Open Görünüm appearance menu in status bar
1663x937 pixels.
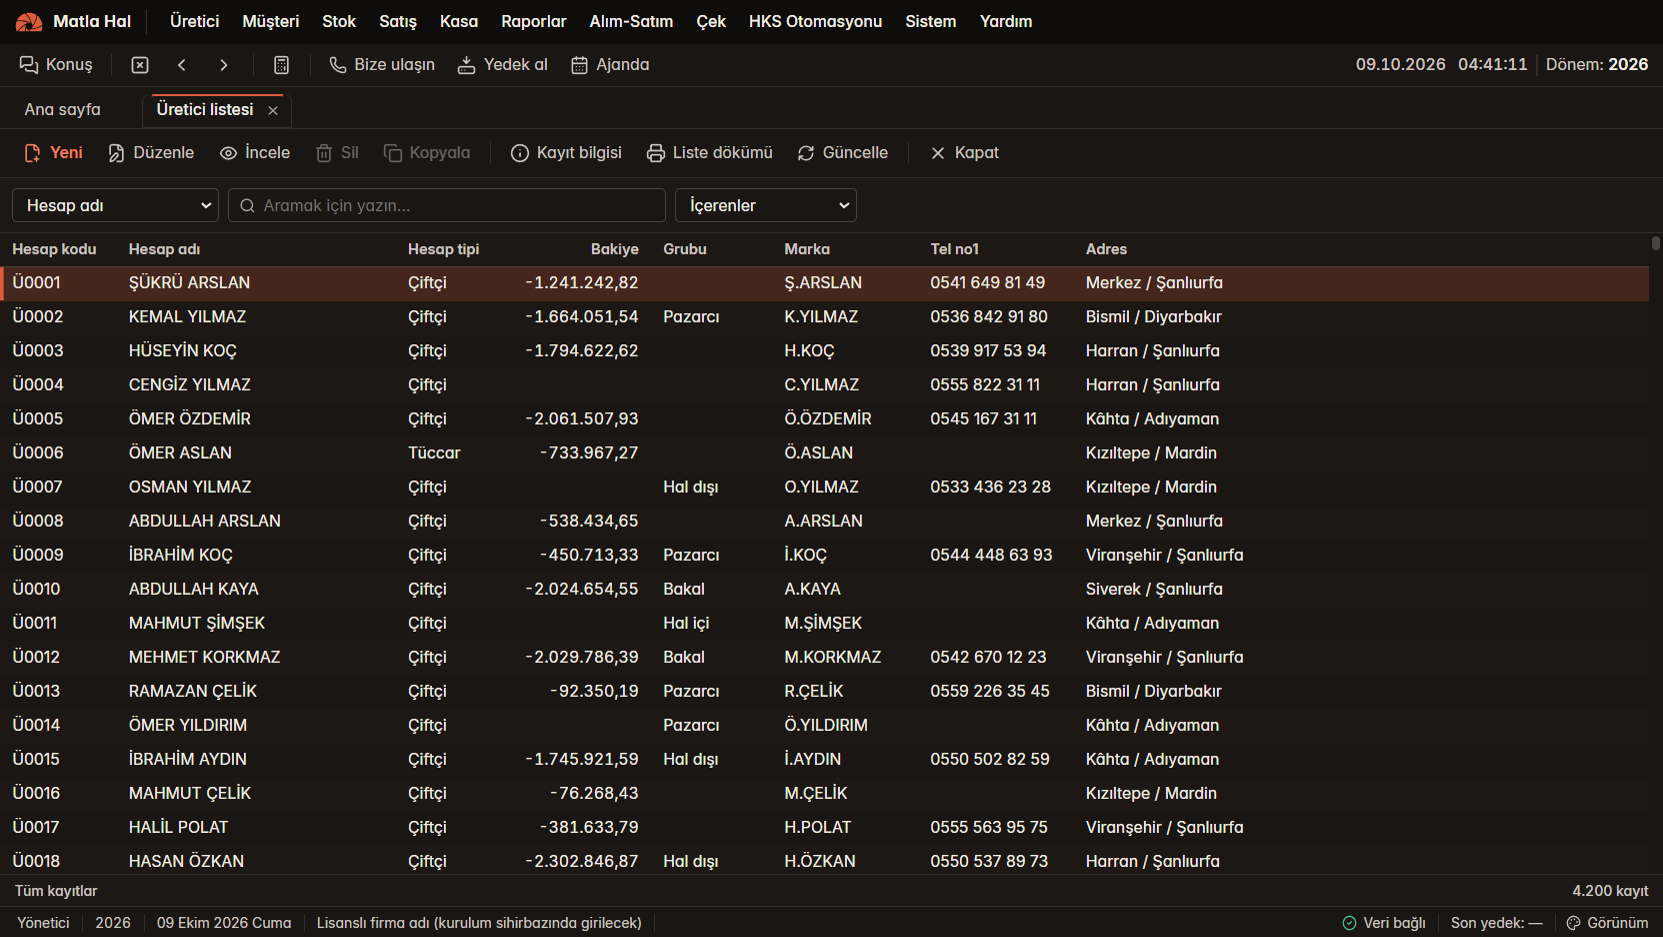1607,923
